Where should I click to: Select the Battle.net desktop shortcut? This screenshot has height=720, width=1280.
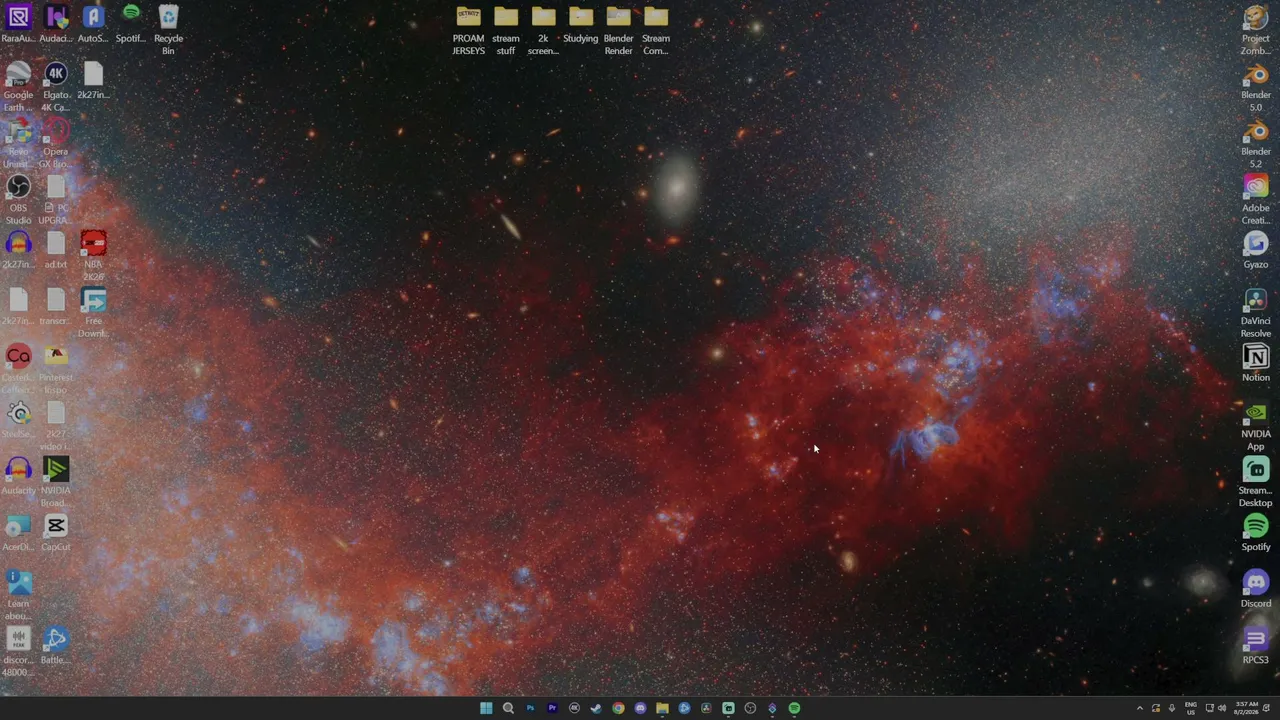56,646
